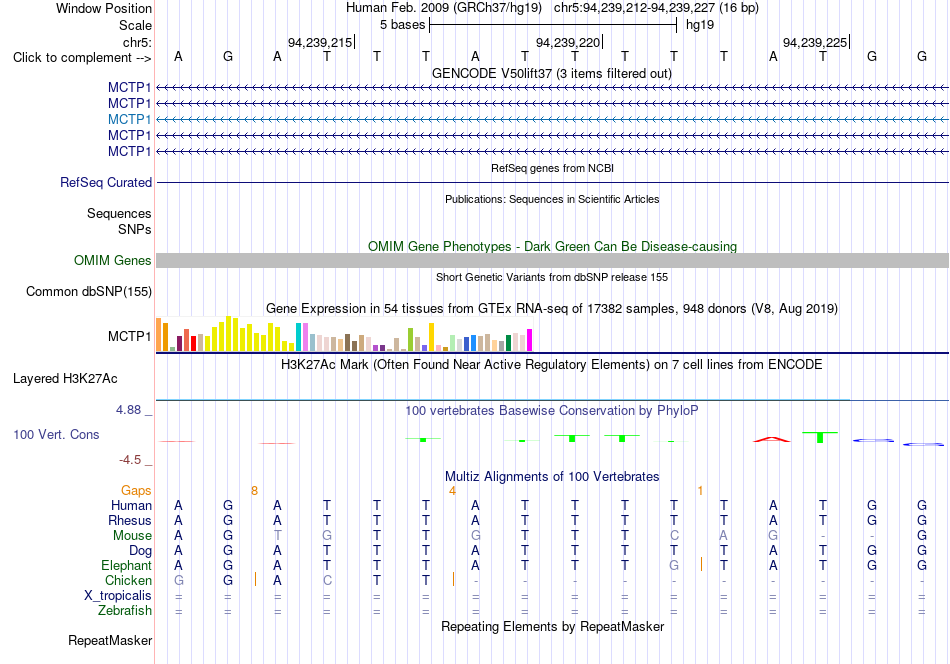950x664 pixels.
Task: Click the gray C base in Mouse row
Action: tap(674, 536)
